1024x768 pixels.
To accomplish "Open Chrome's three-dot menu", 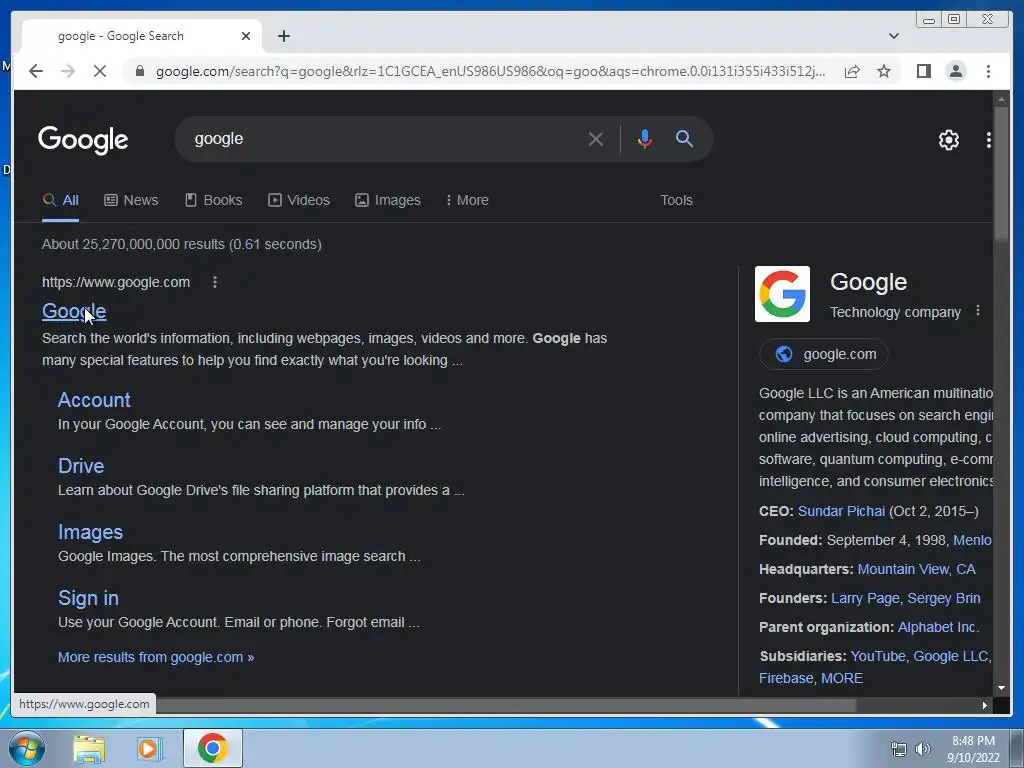I will pyautogui.click(x=988, y=71).
